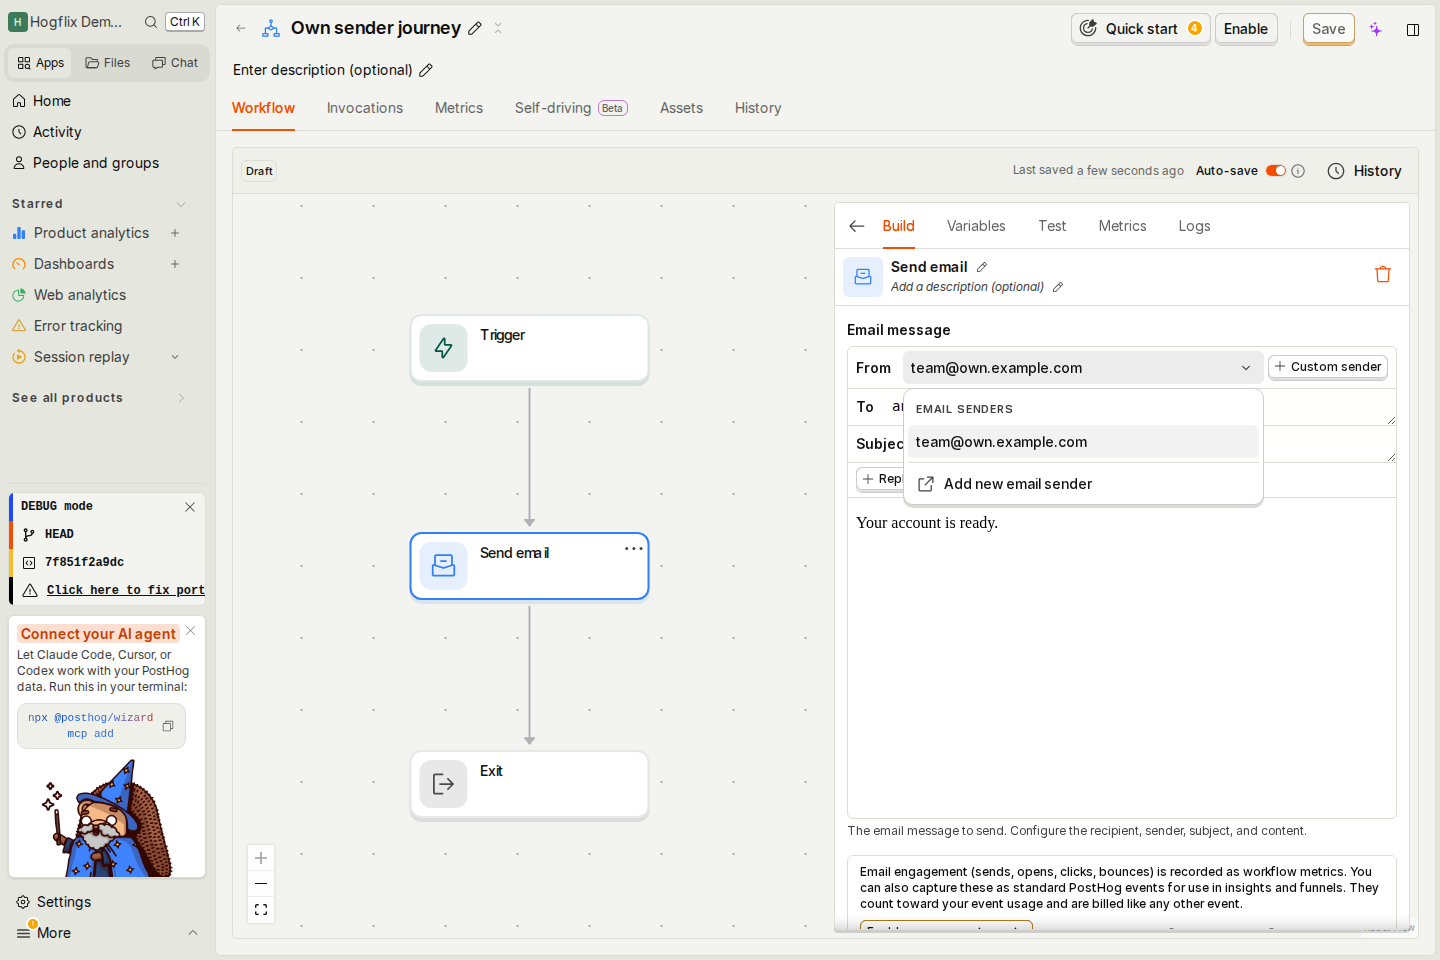The image size is (1440, 960).
Task: Switch to the Variables tab
Action: 976,226
